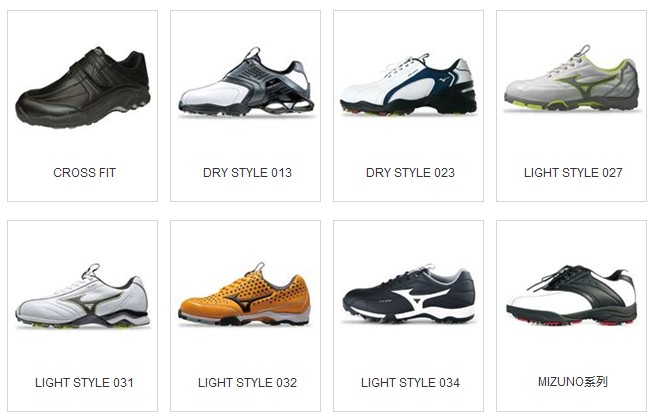Select the grey-green LIGHT STYLE 027 shoe
This screenshot has height=416, width=654.
(x=571, y=78)
